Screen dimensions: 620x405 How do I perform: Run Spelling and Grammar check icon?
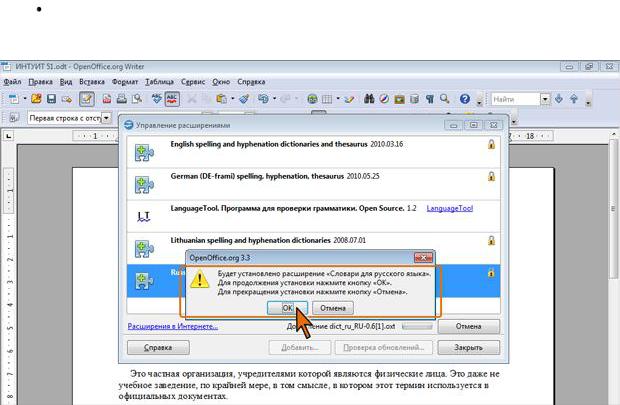[x=157, y=99]
